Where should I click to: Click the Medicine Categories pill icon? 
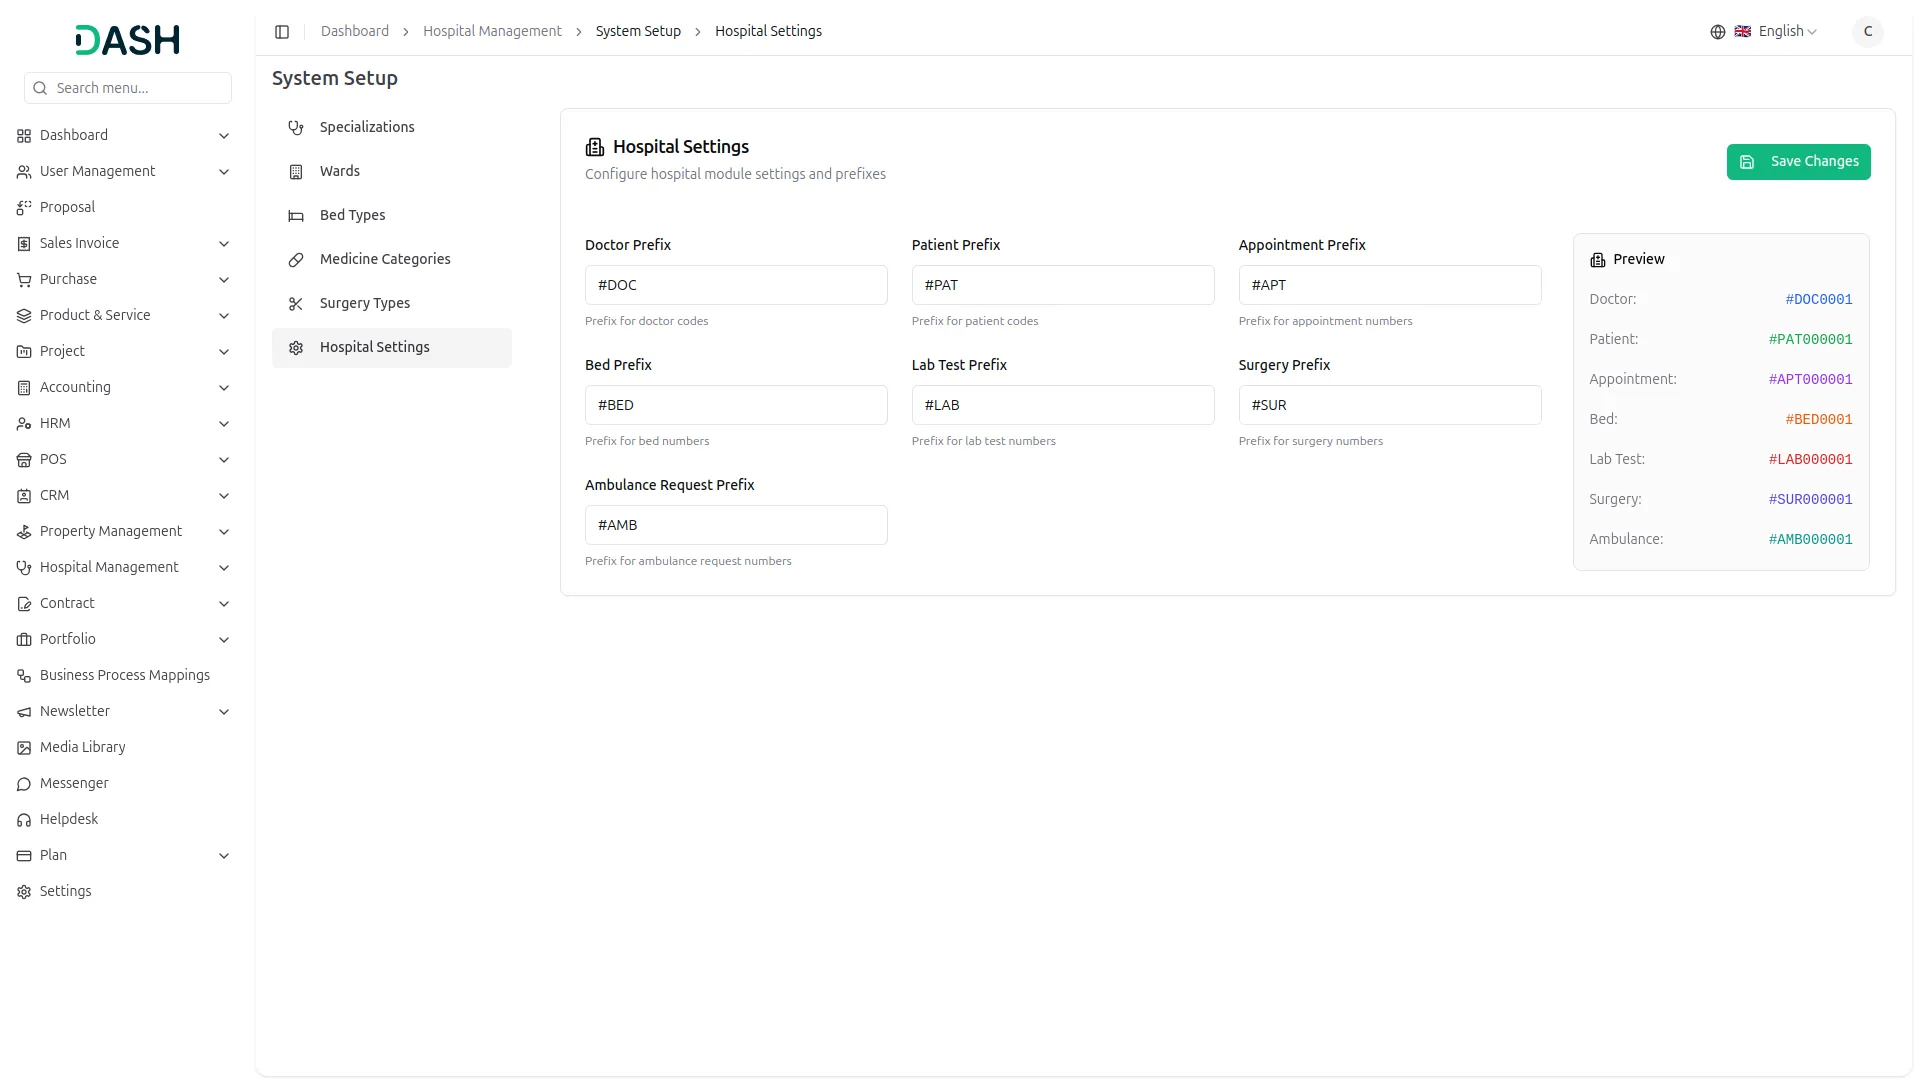point(295,260)
